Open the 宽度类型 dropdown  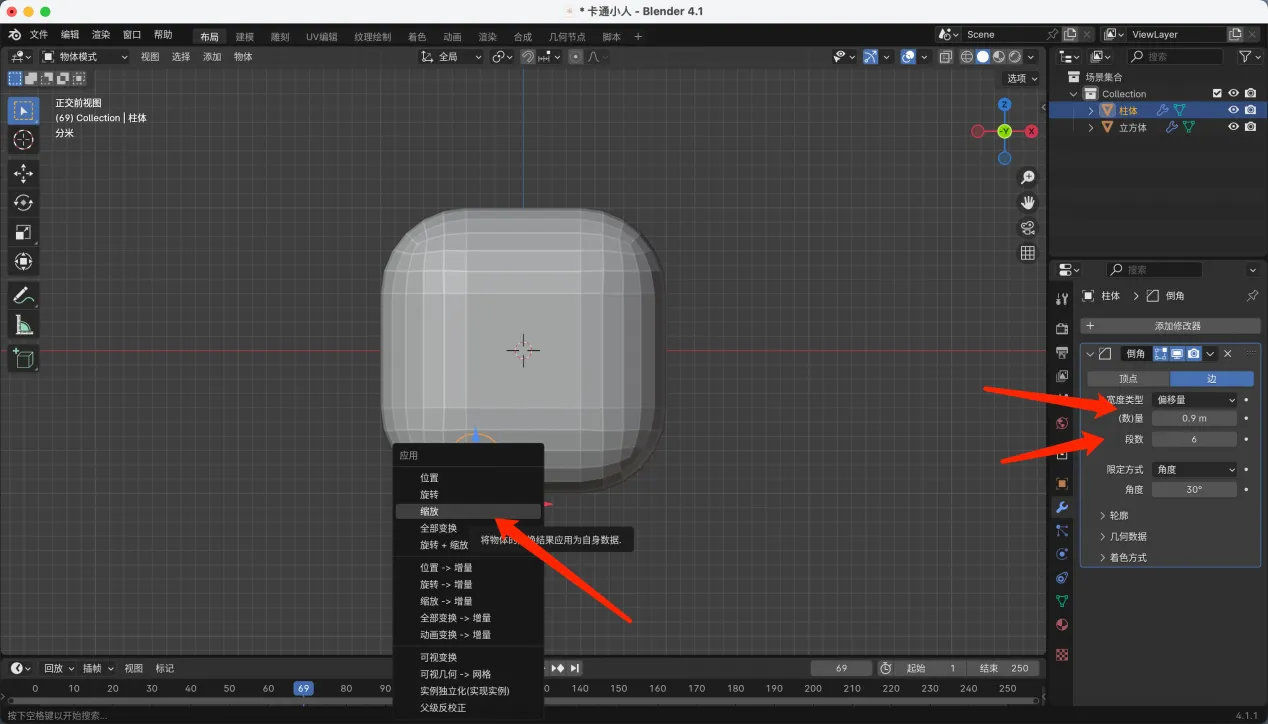[1195, 400]
